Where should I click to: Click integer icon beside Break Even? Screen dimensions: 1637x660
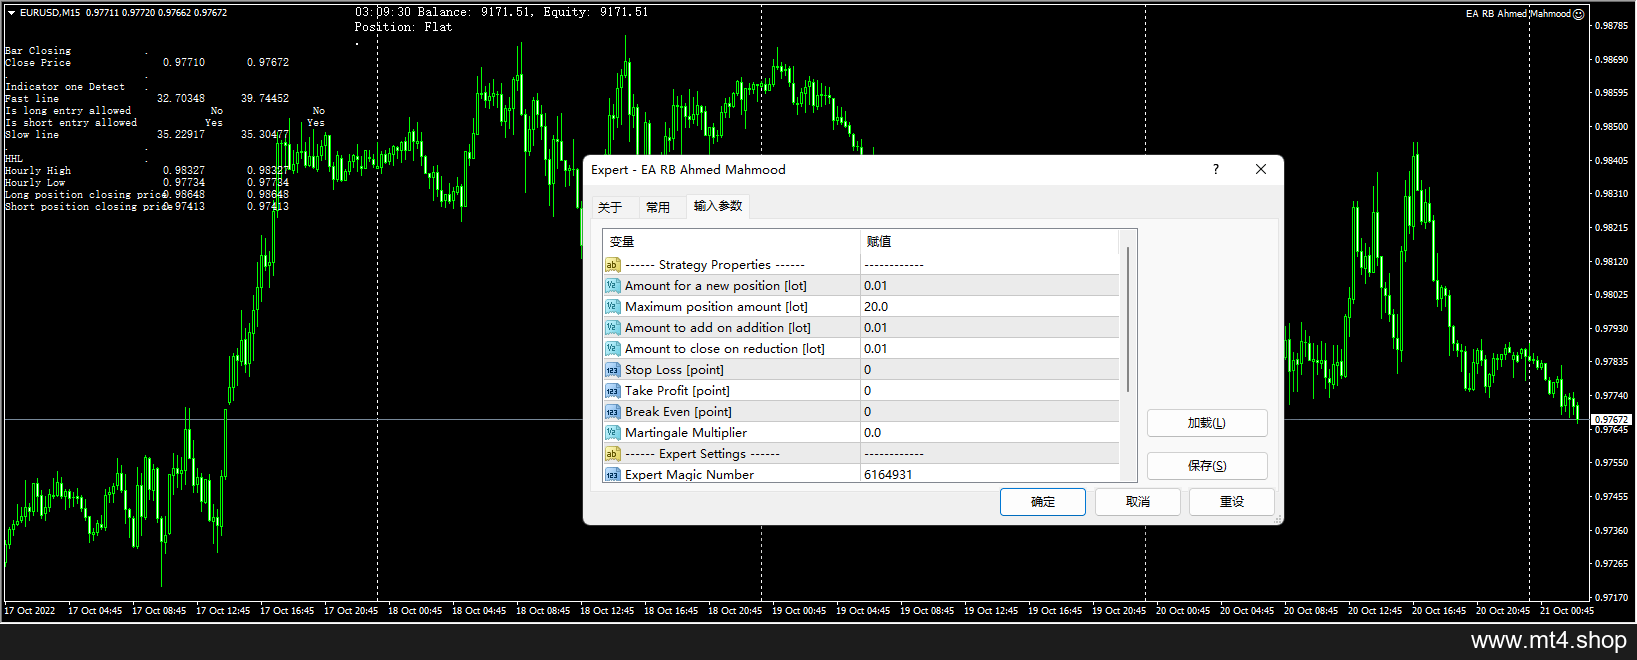pyautogui.click(x=612, y=412)
